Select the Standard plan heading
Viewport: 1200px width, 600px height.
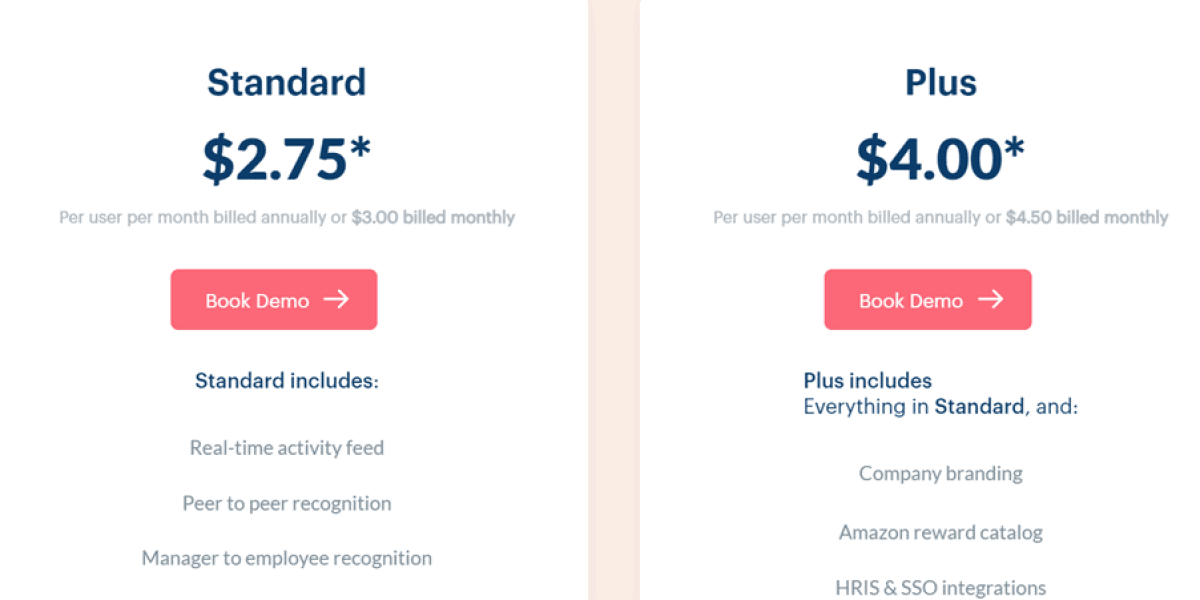(287, 82)
